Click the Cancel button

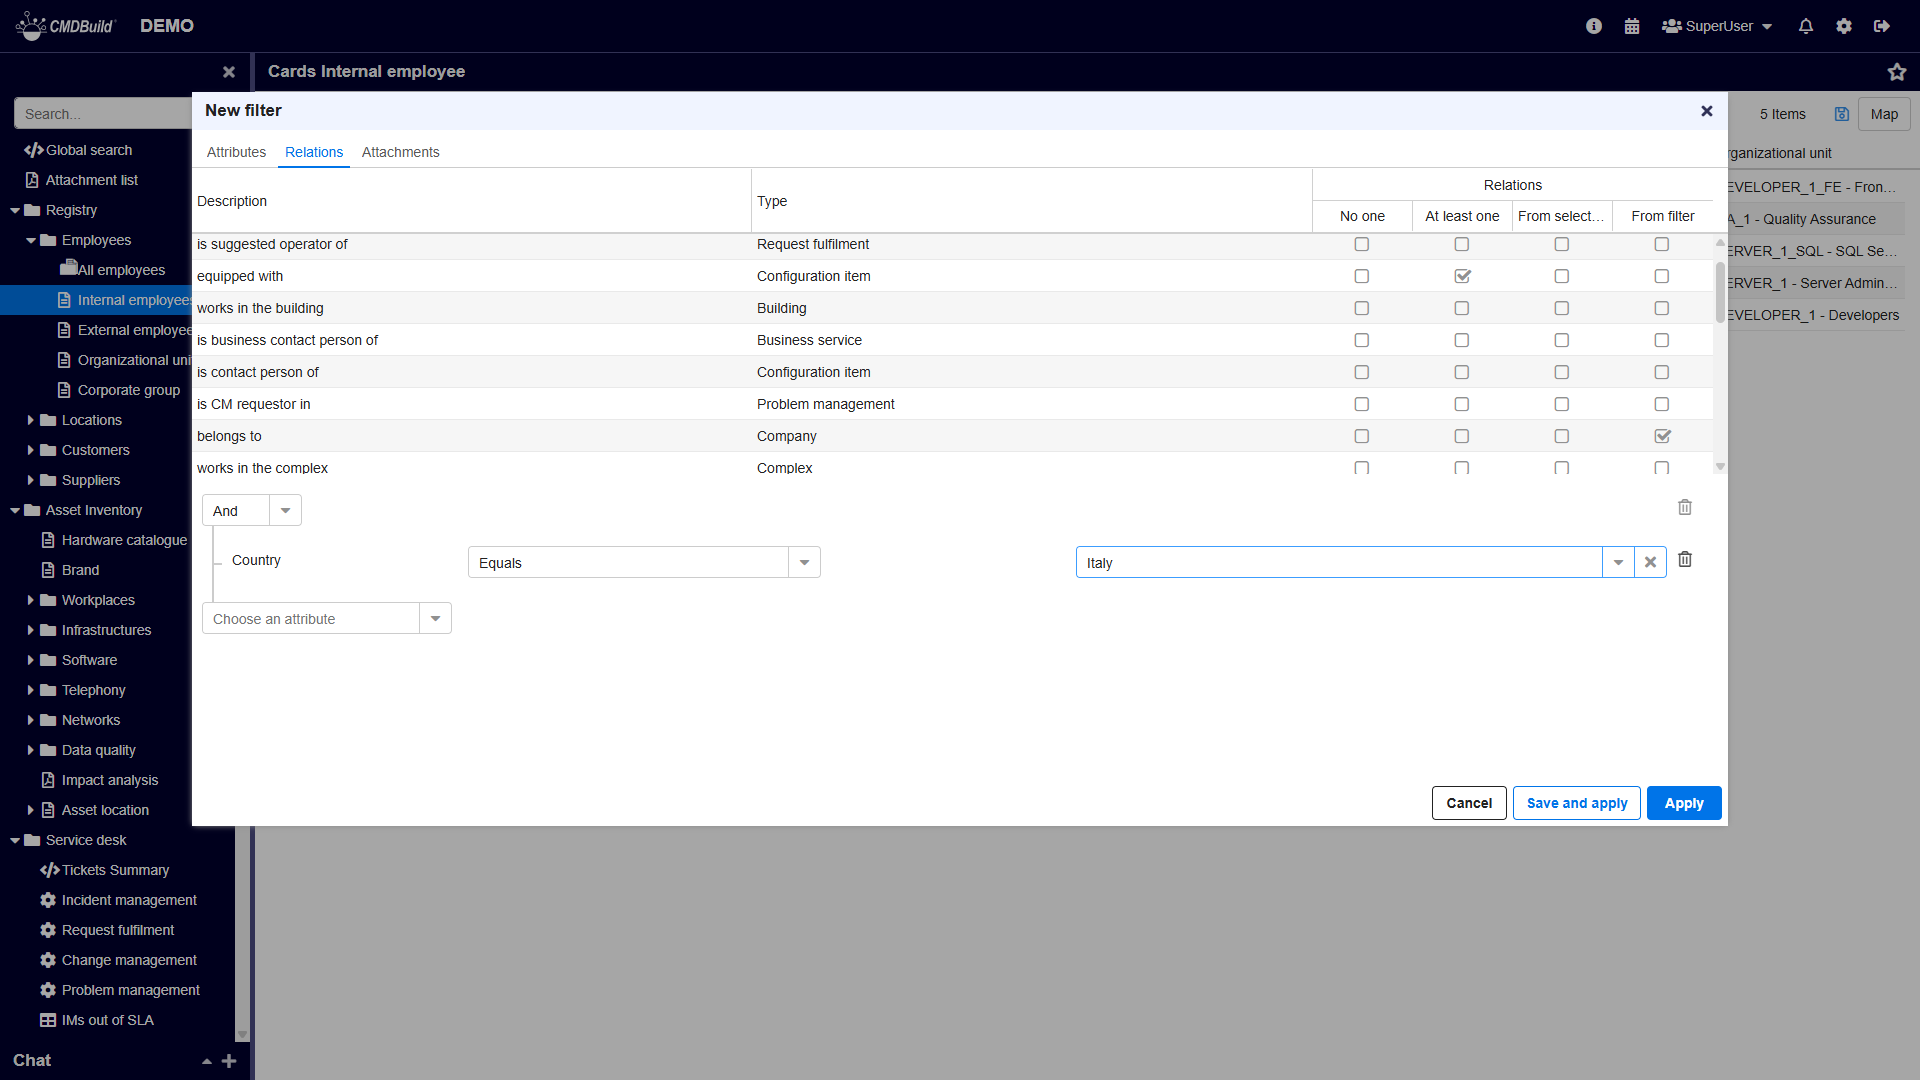1468,803
